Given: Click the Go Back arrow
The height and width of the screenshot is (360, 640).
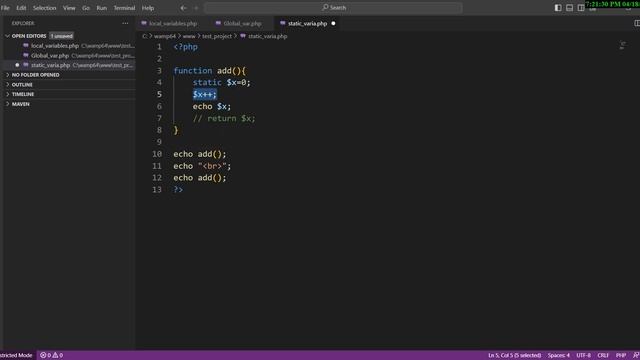Looking at the screenshot, I should [183, 8].
